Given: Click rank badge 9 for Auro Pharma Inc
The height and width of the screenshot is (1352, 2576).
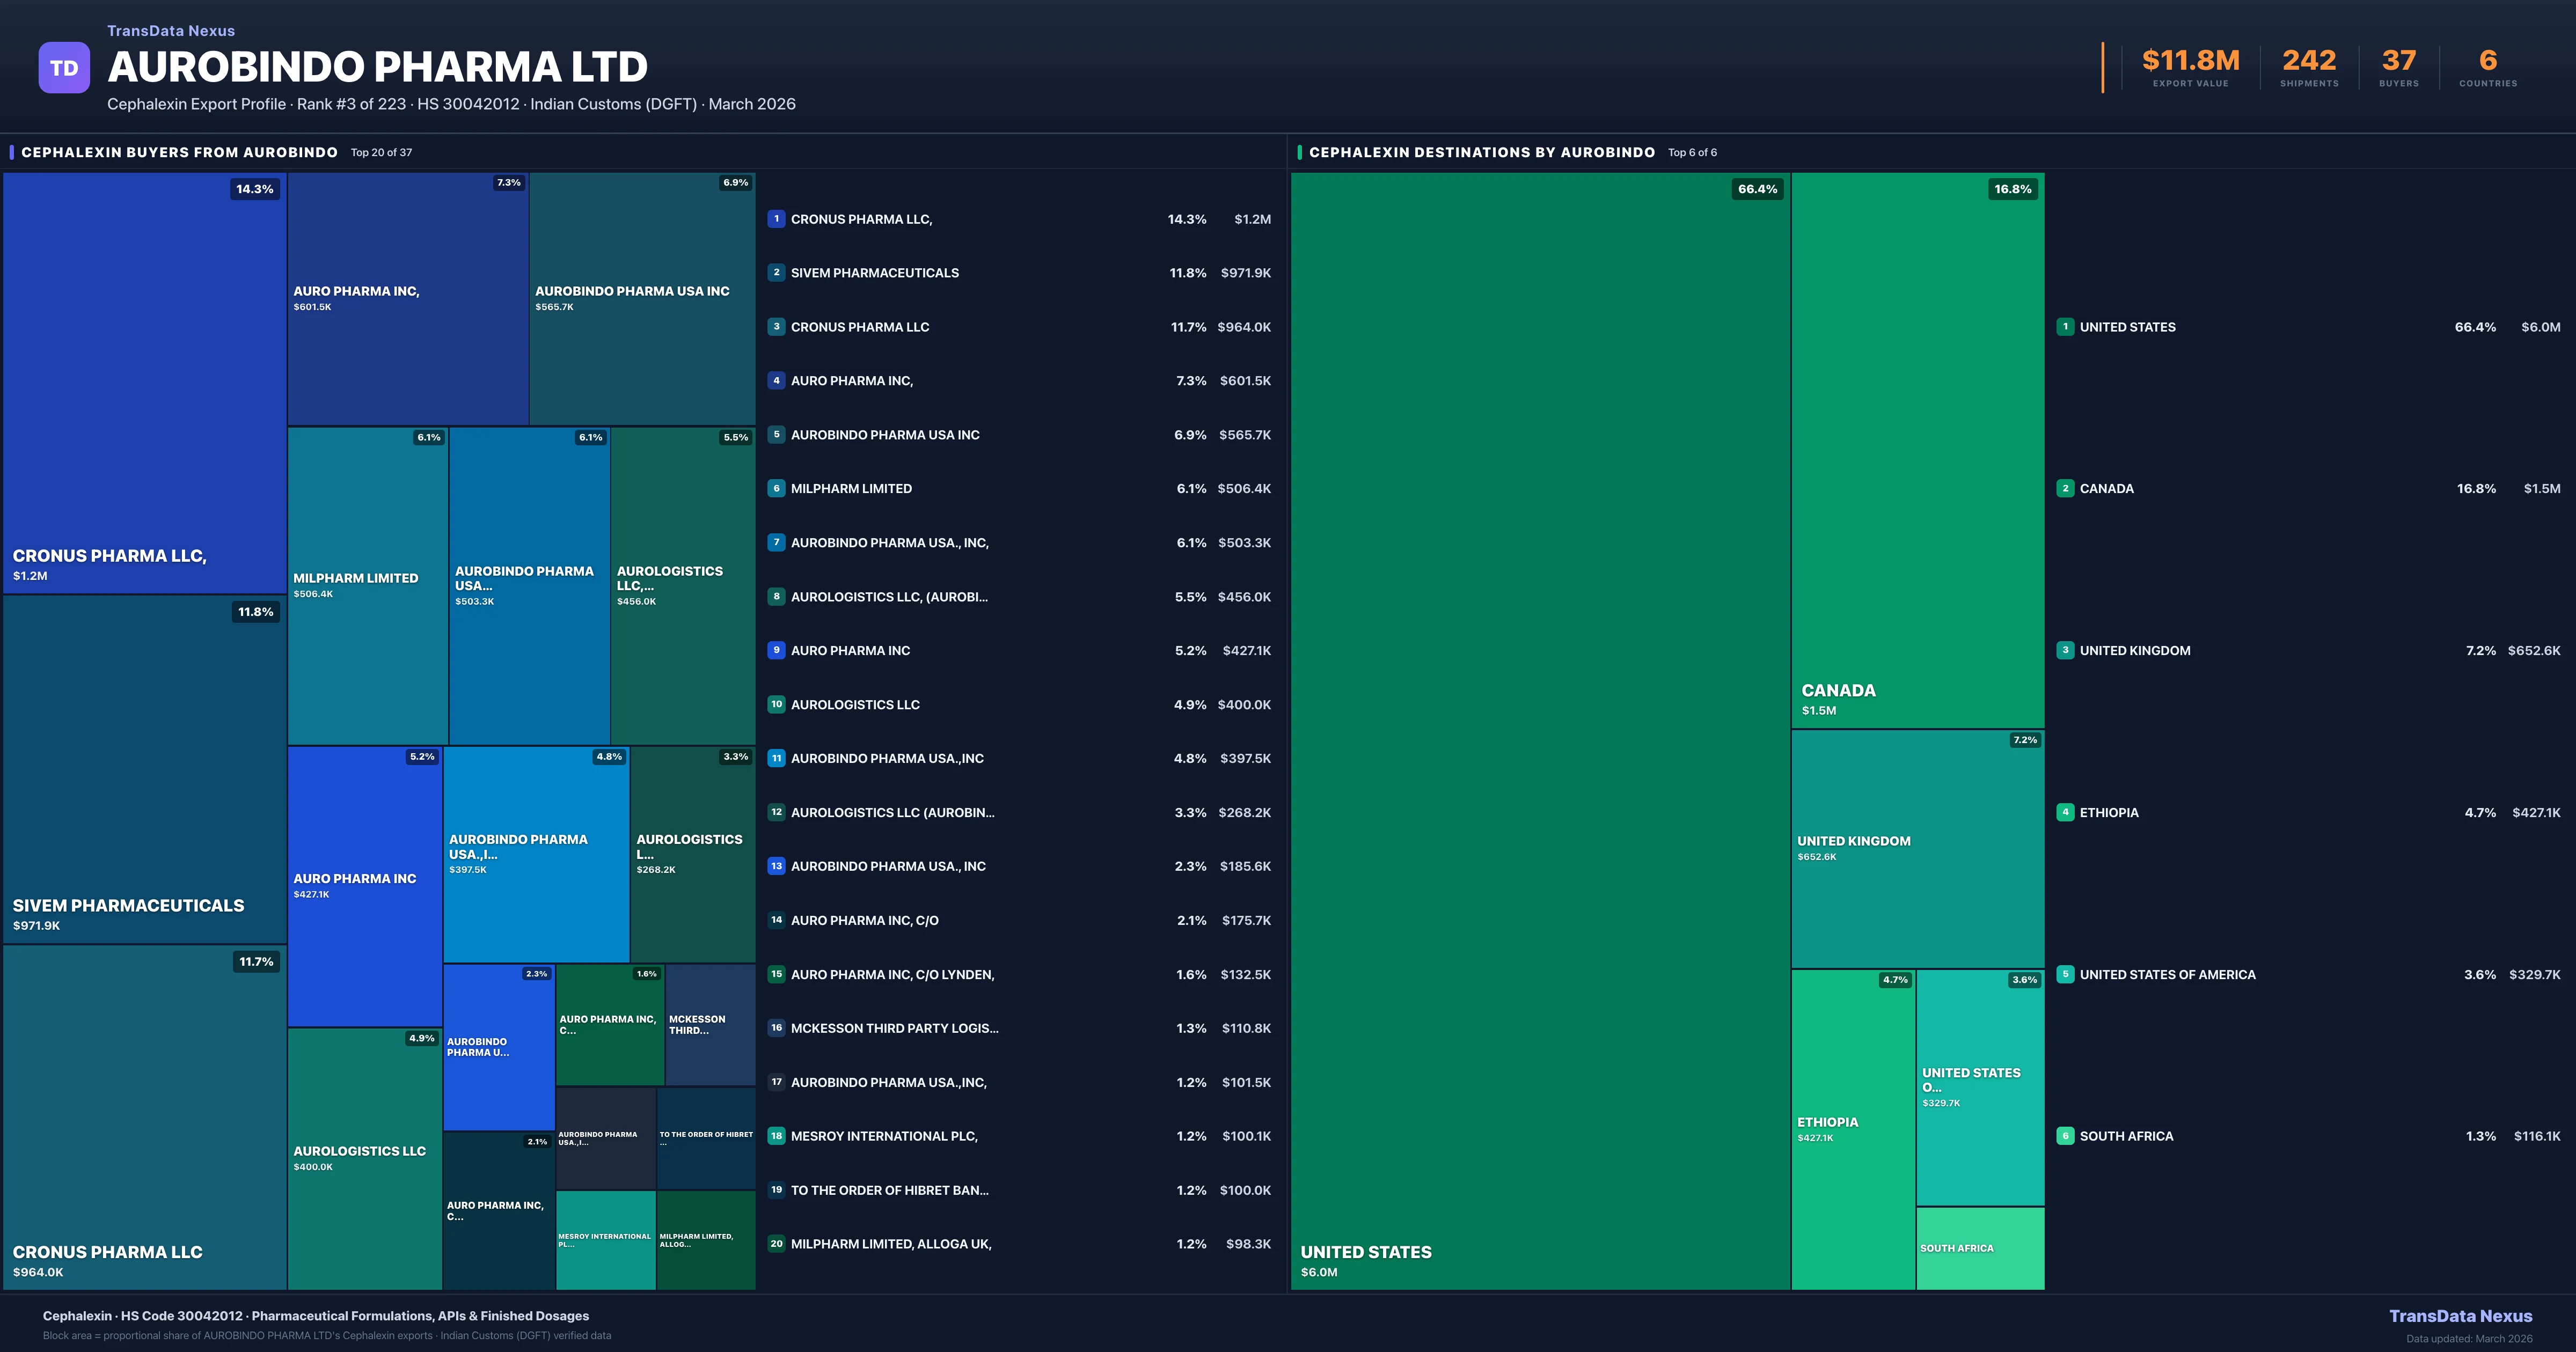Looking at the screenshot, I should [776, 650].
